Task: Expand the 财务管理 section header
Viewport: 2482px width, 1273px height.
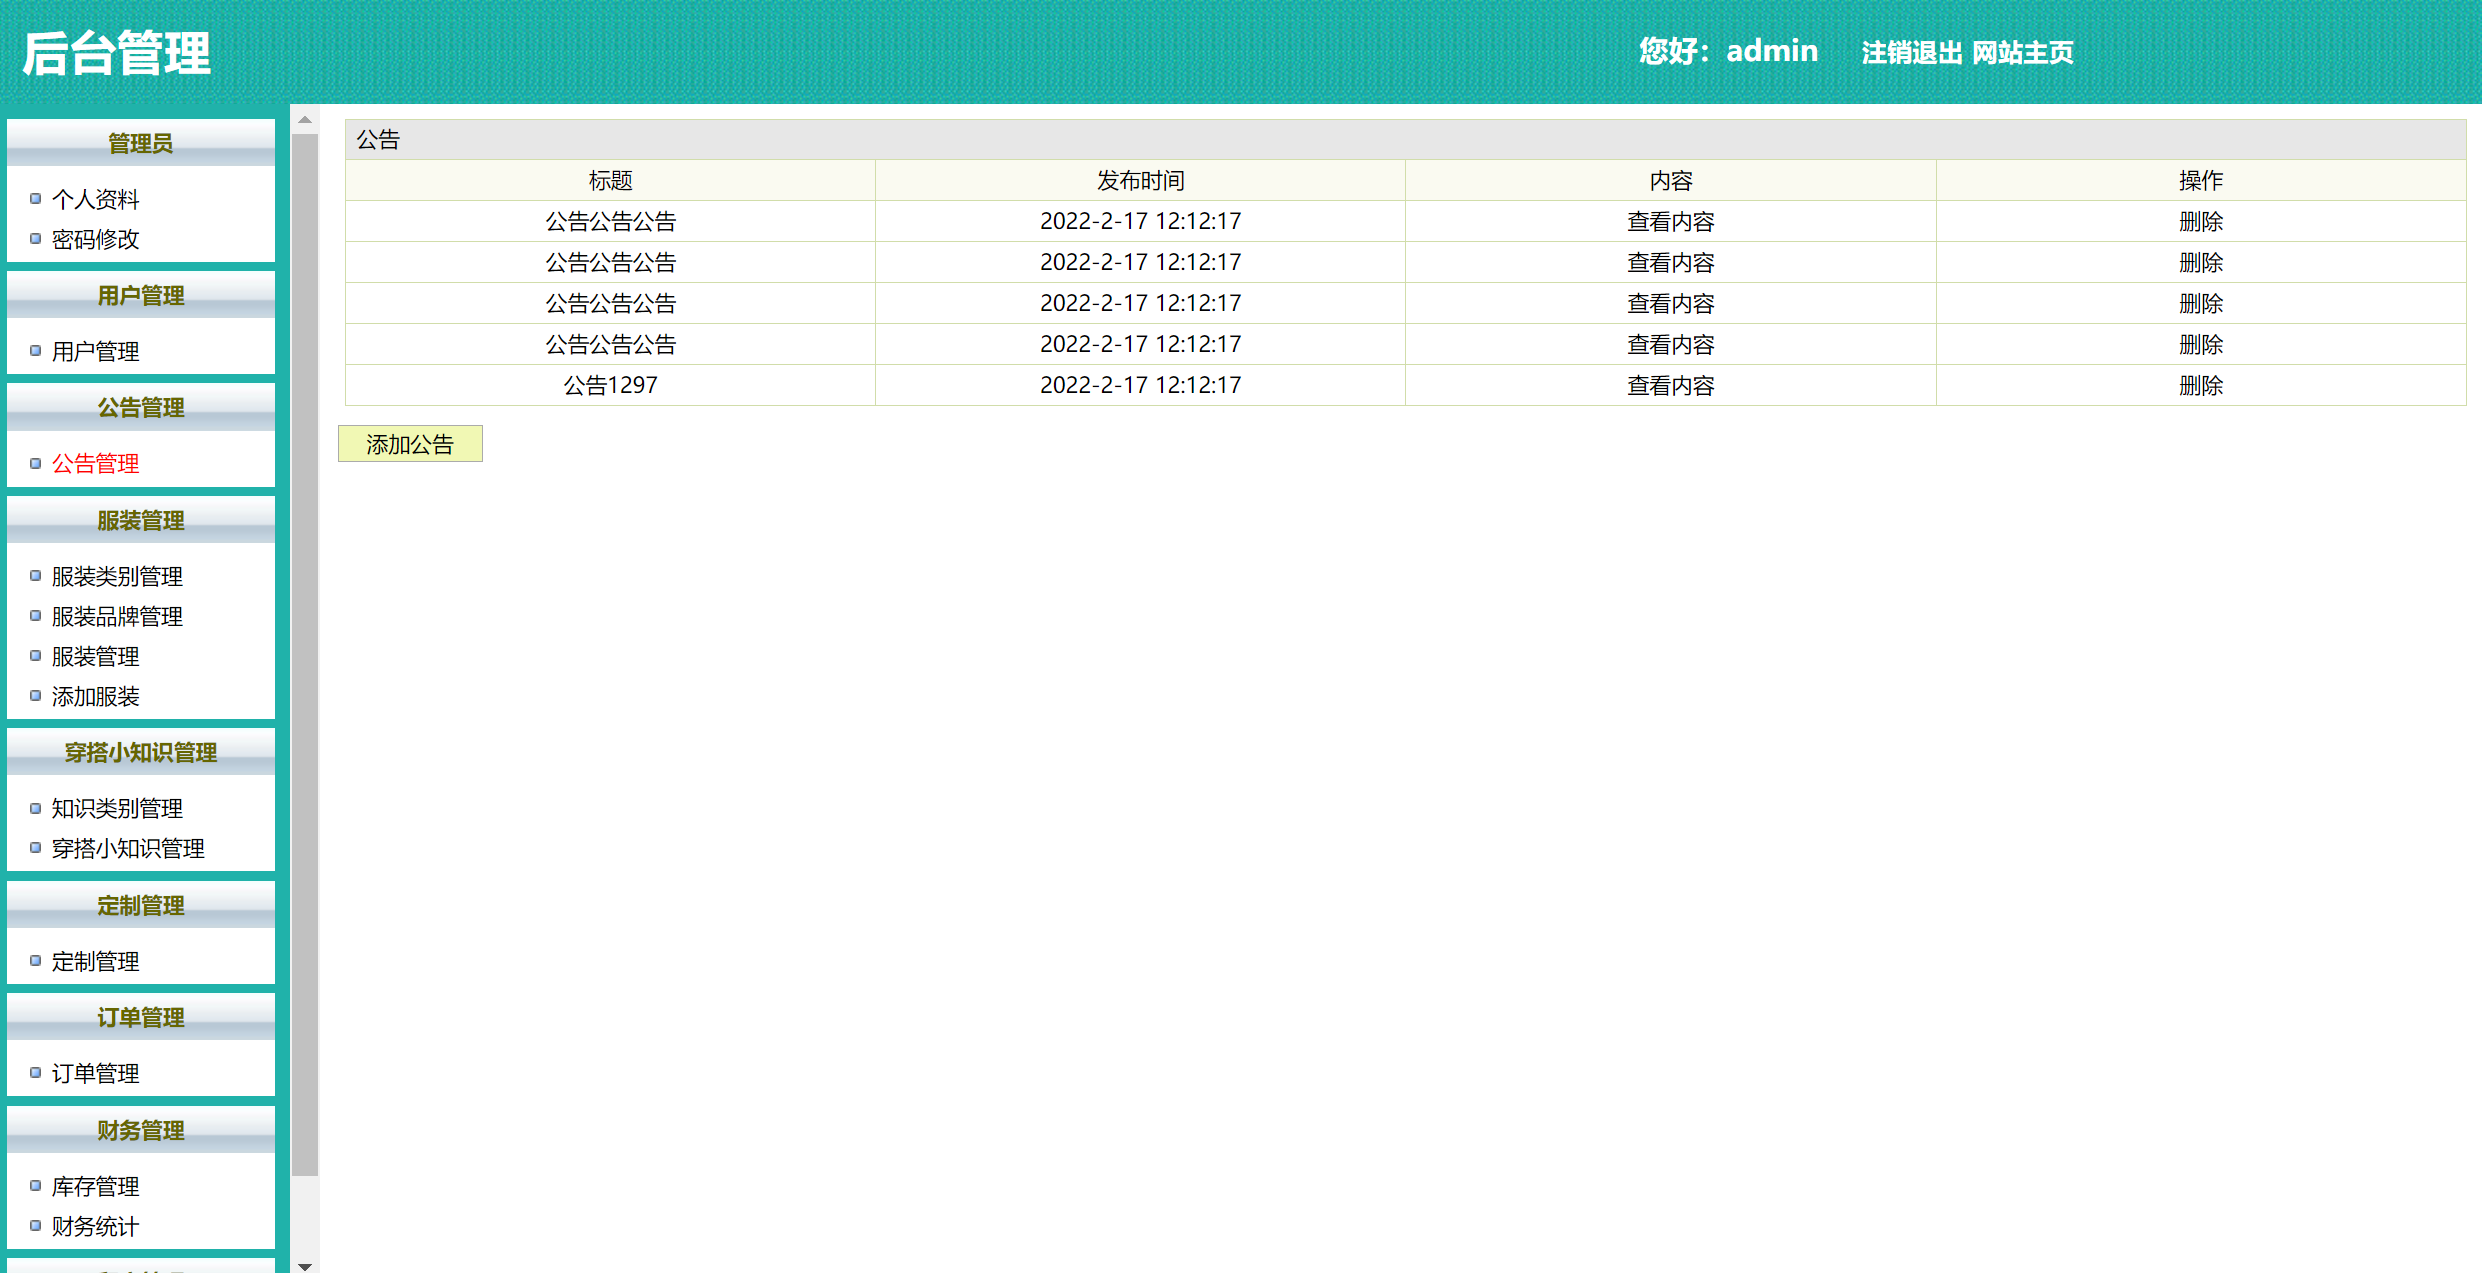Action: click(x=140, y=1131)
